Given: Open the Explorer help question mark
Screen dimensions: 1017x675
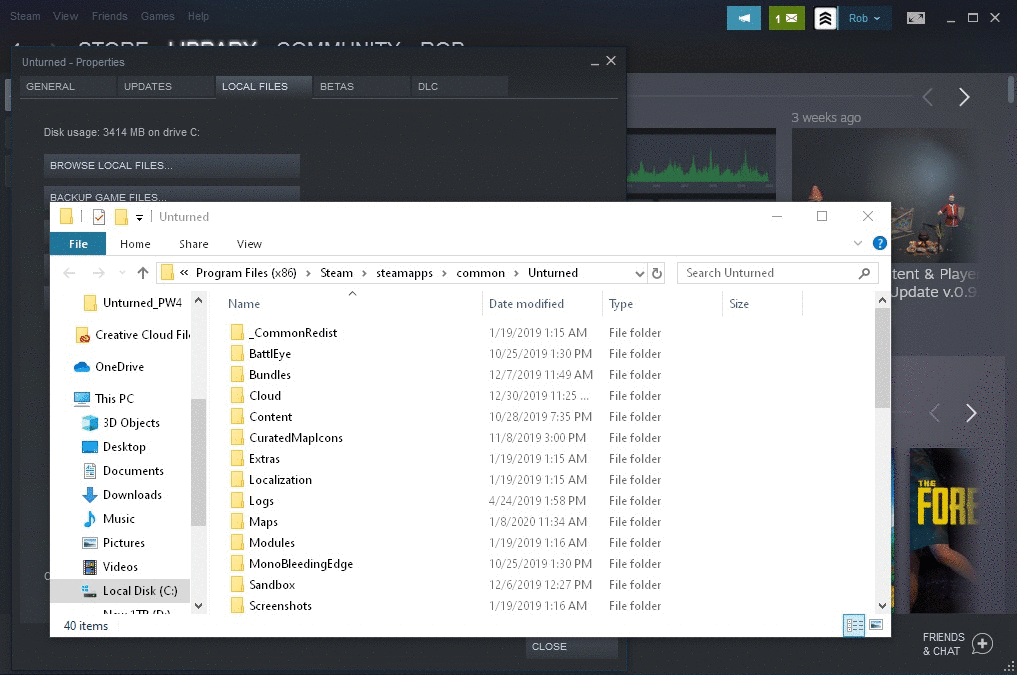Looking at the screenshot, I should (x=879, y=243).
